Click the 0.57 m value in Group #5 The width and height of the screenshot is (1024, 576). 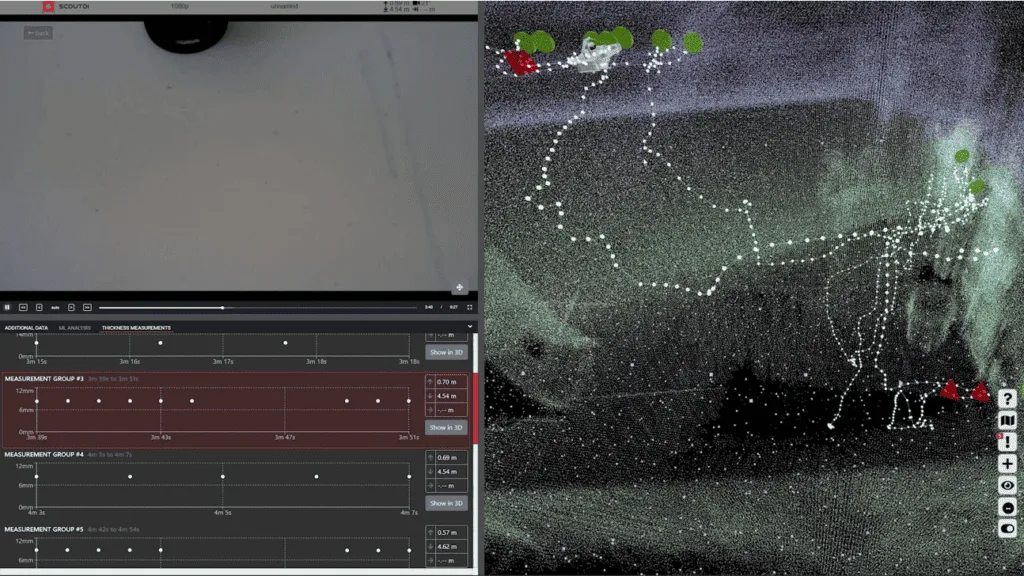click(x=447, y=533)
